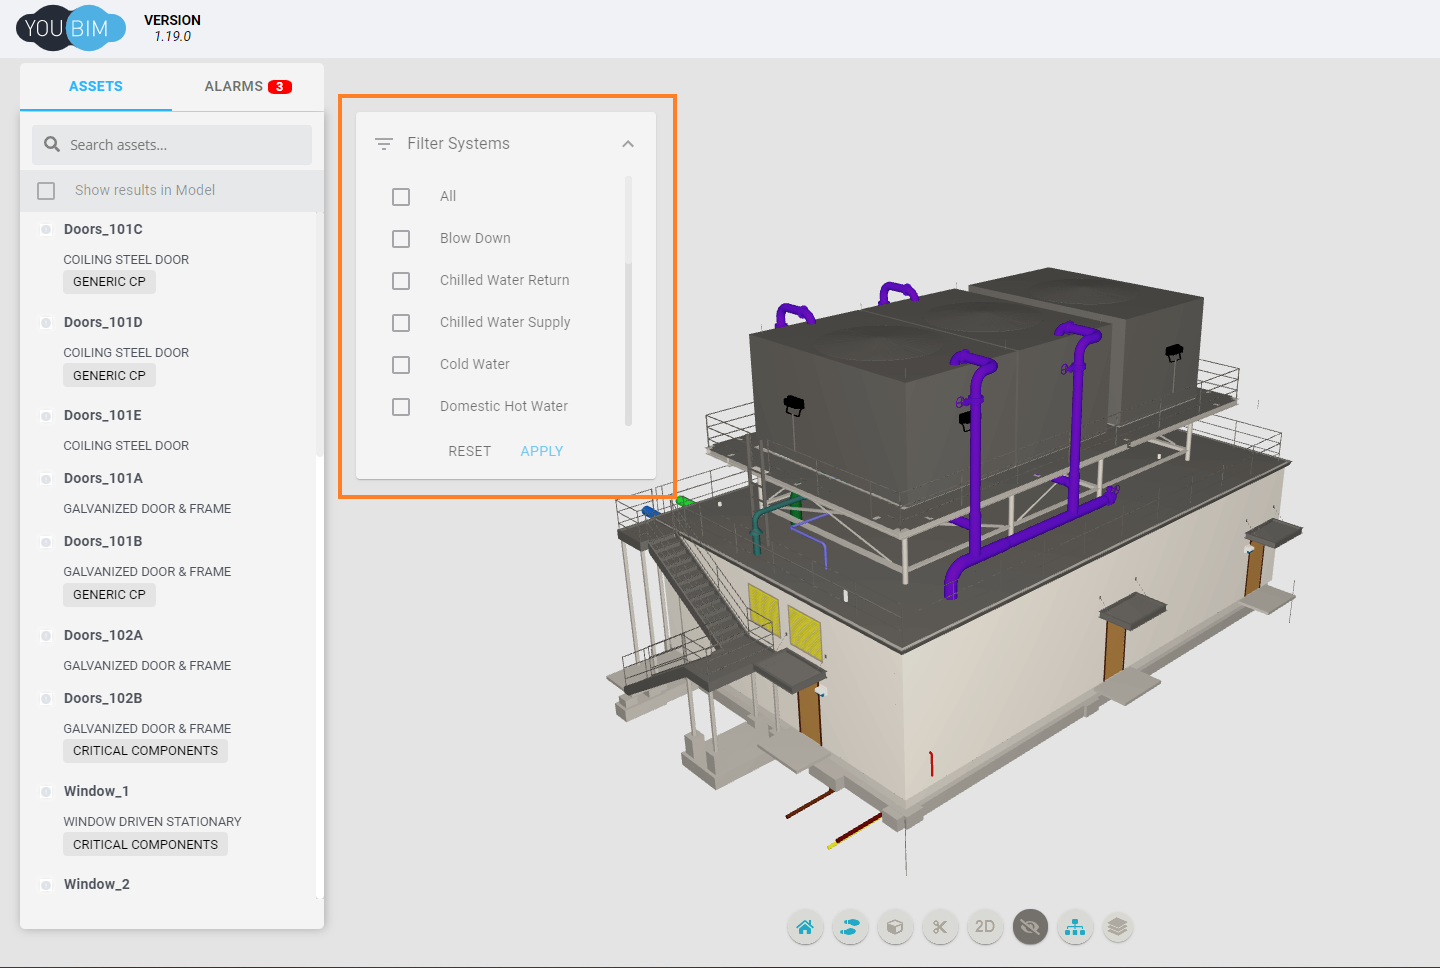Activate the footsteps walk mode icon
Screen dimensions: 1440x968
(850, 927)
